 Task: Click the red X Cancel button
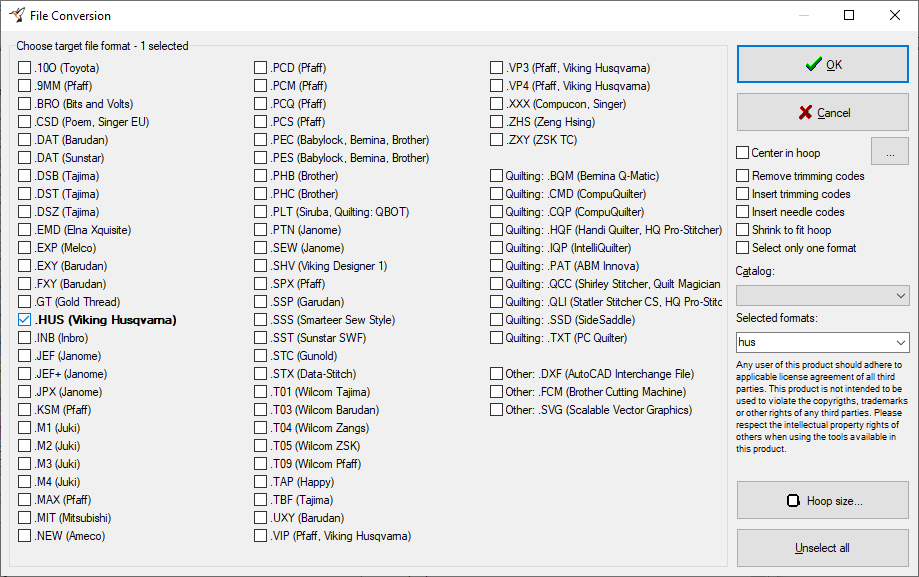[x=822, y=113]
